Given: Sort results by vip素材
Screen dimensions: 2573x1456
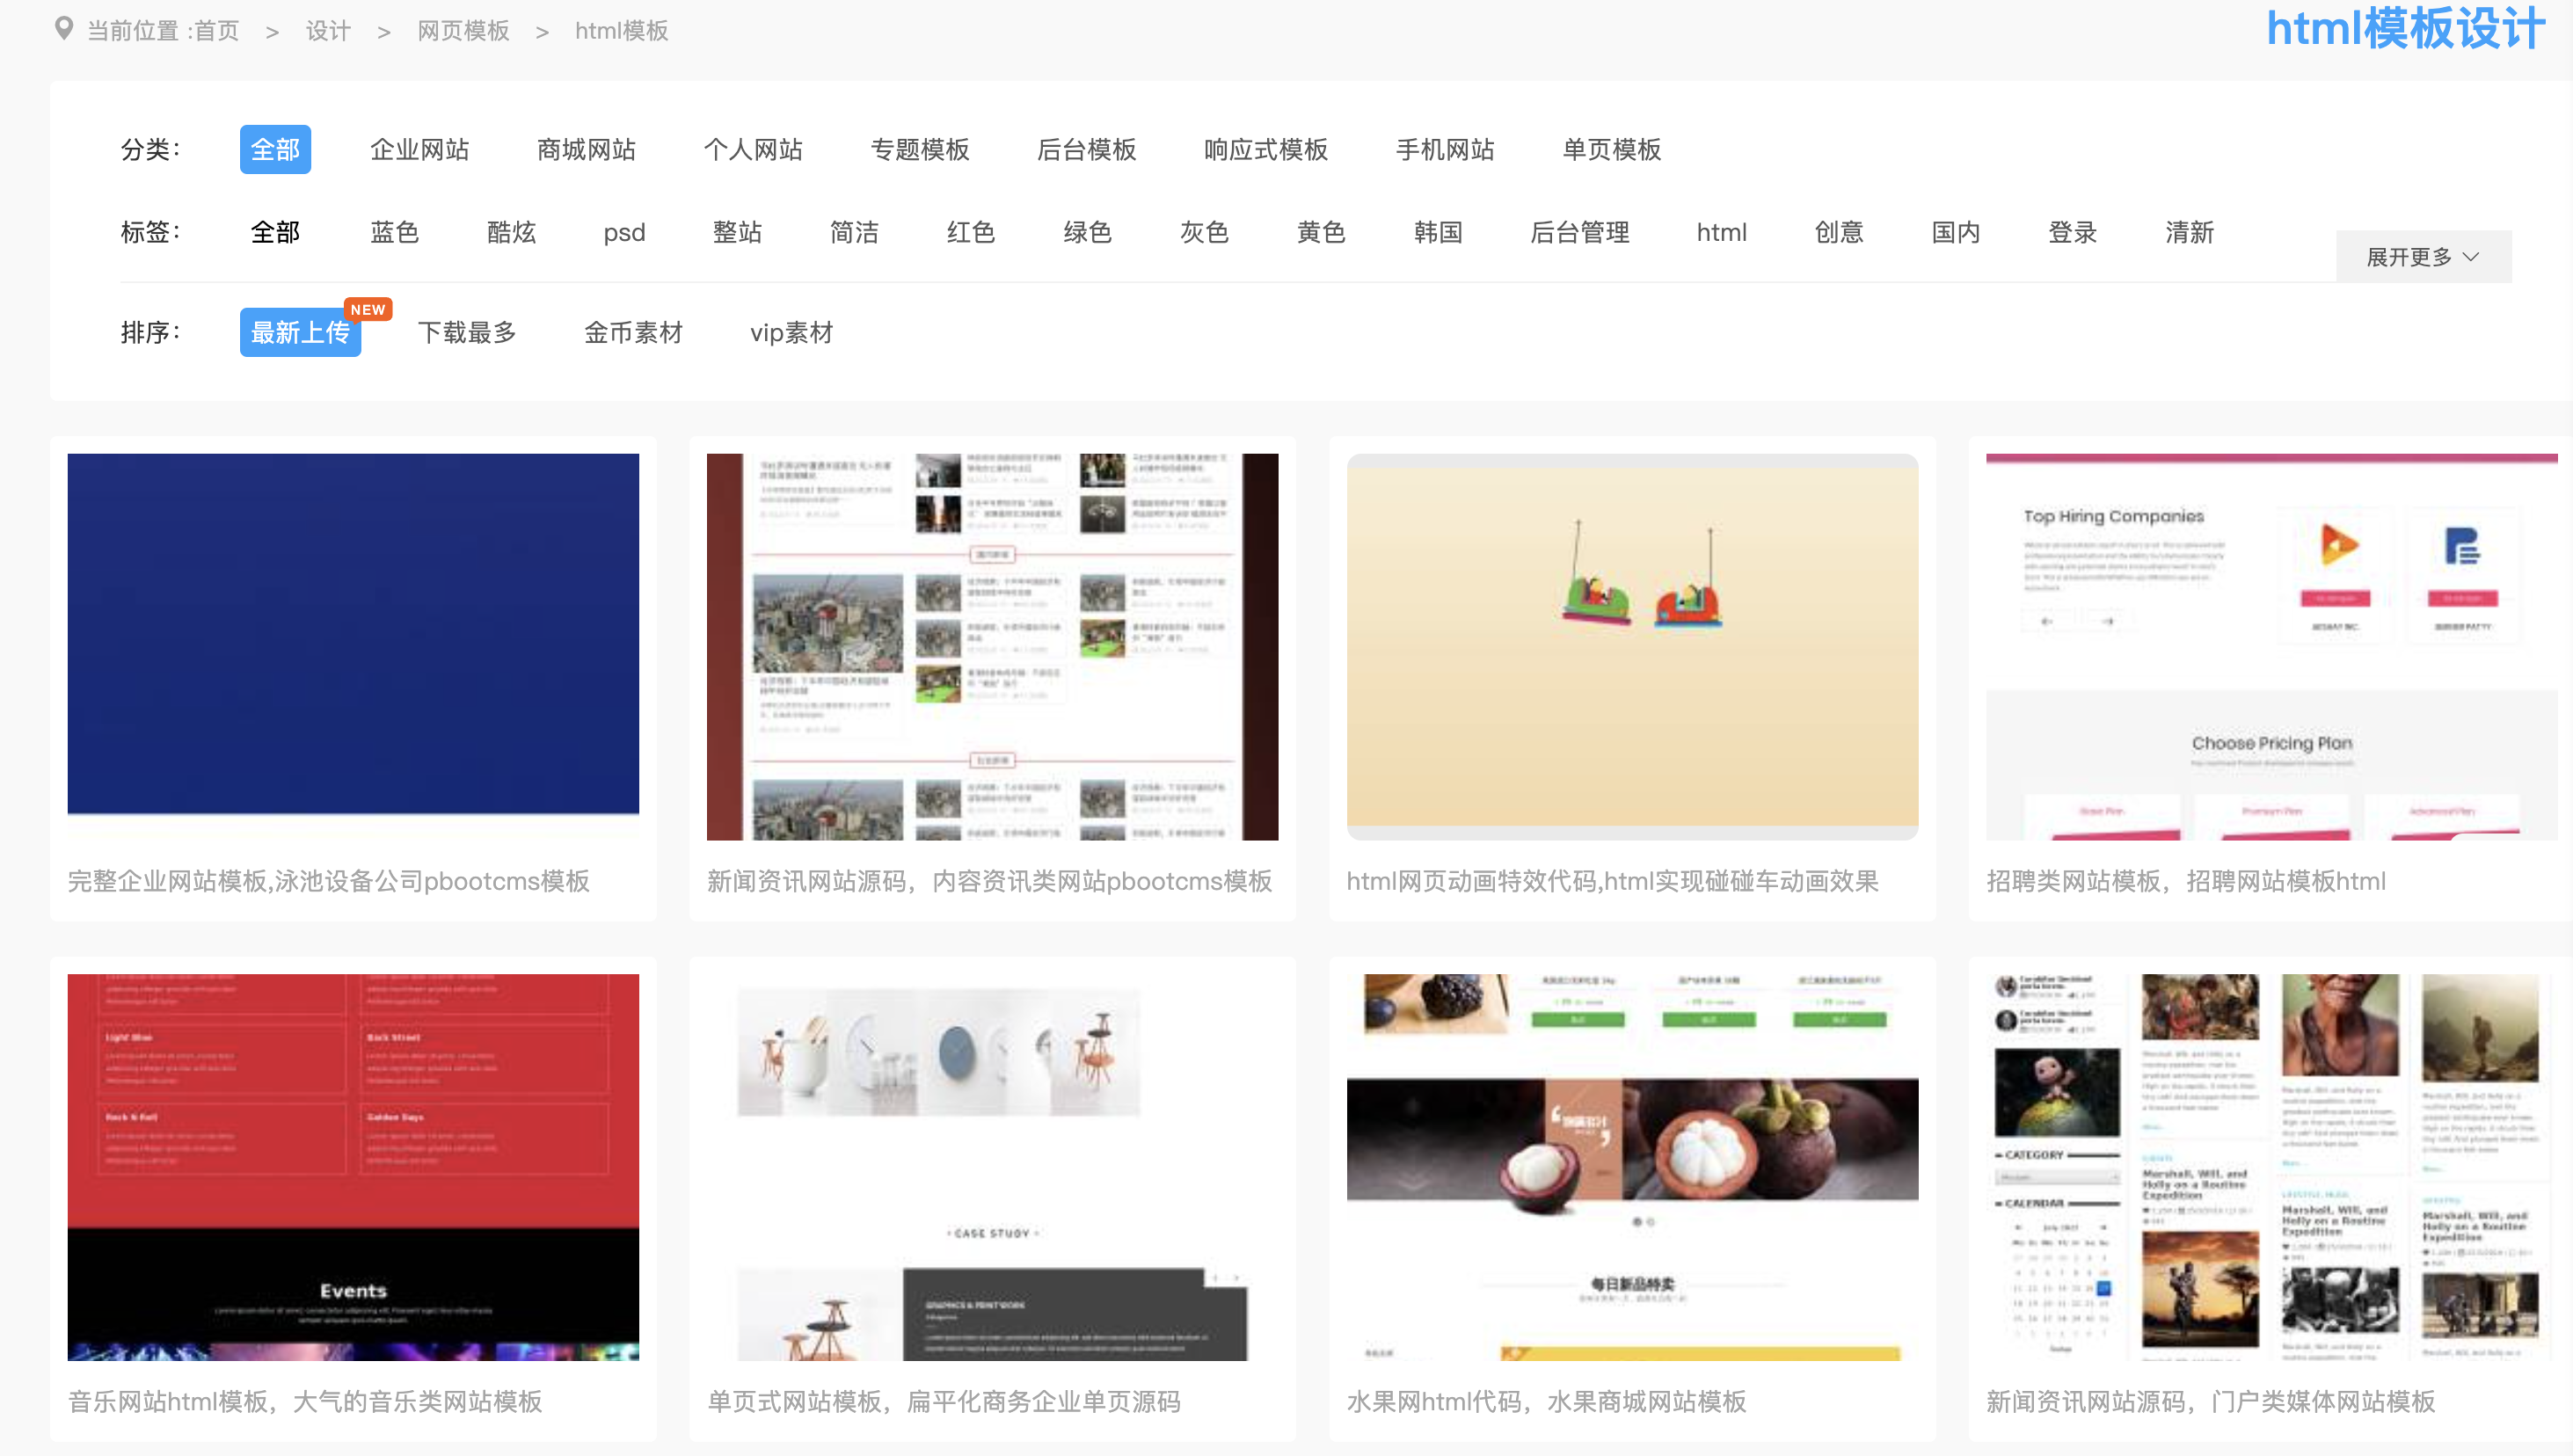Looking at the screenshot, I should 791,332.
